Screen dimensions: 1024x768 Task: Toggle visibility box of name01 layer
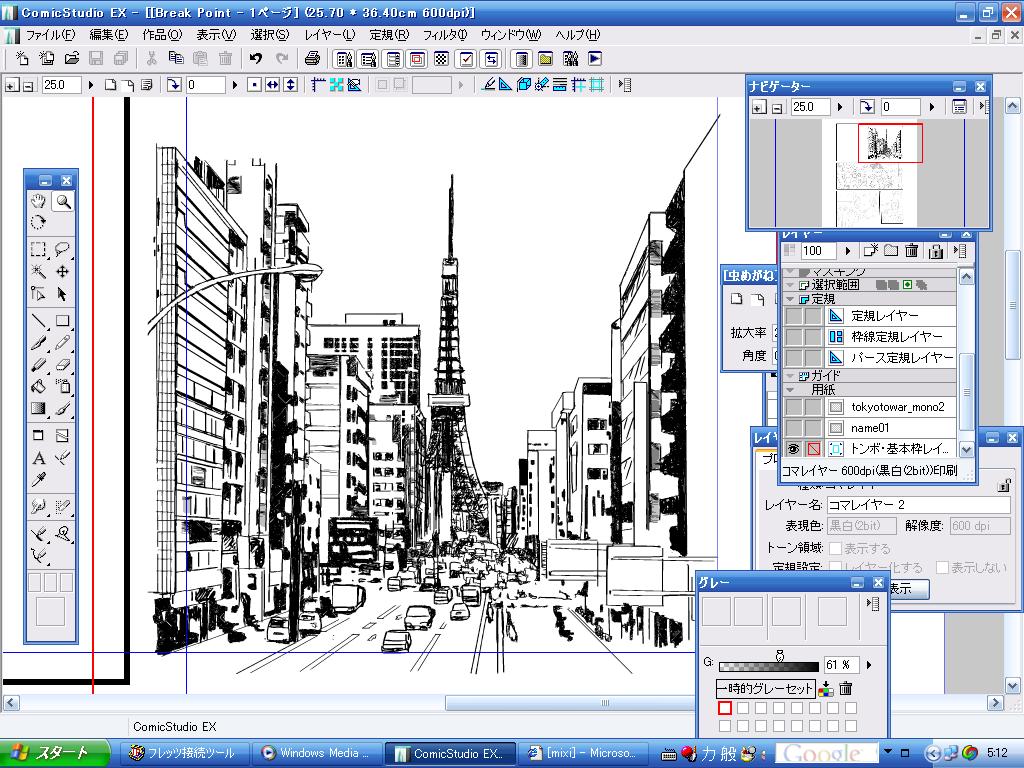coord(793,428)
